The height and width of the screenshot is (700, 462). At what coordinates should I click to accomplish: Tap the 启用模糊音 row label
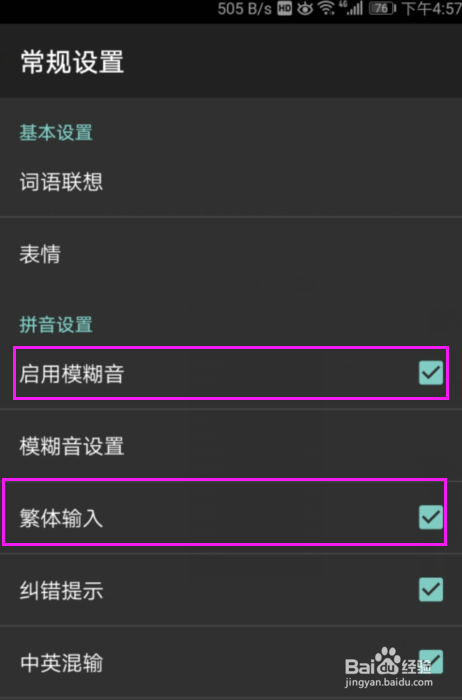[71, 374]
